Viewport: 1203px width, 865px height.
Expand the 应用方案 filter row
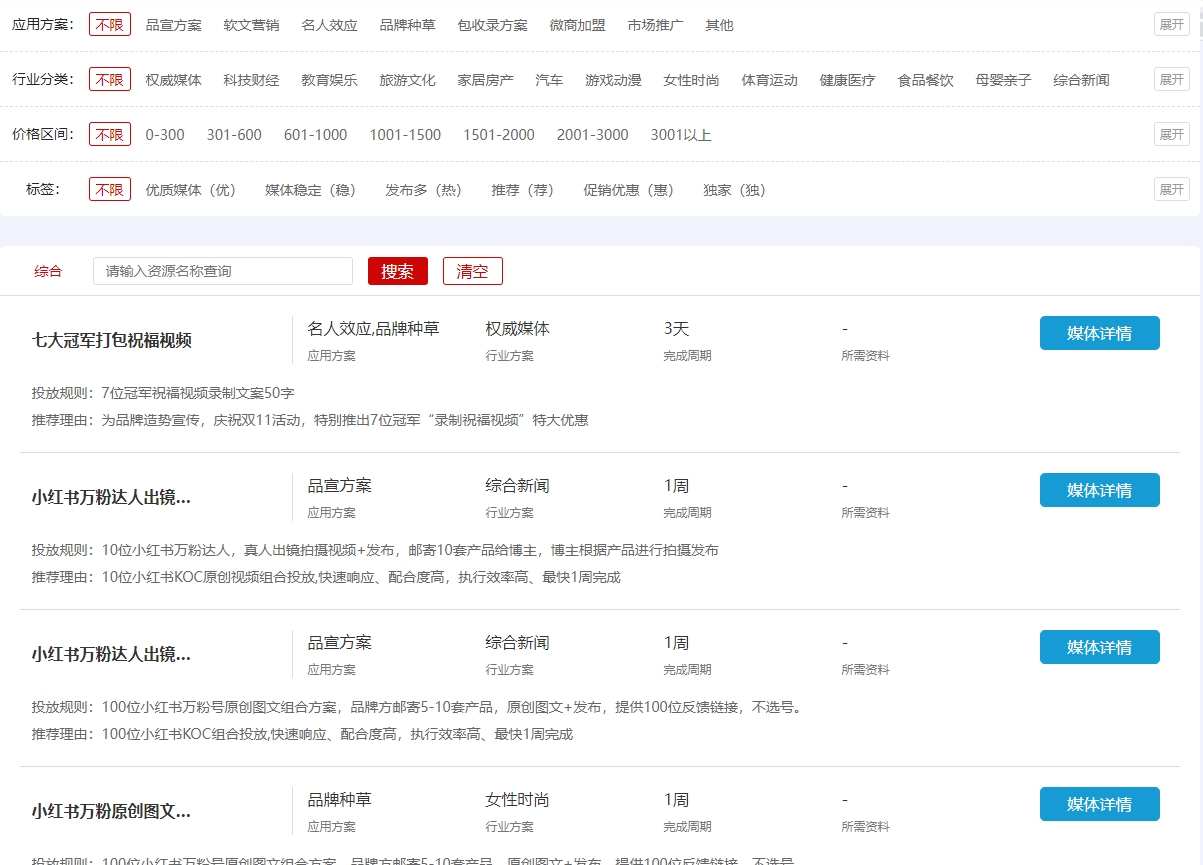(1171, 25)
